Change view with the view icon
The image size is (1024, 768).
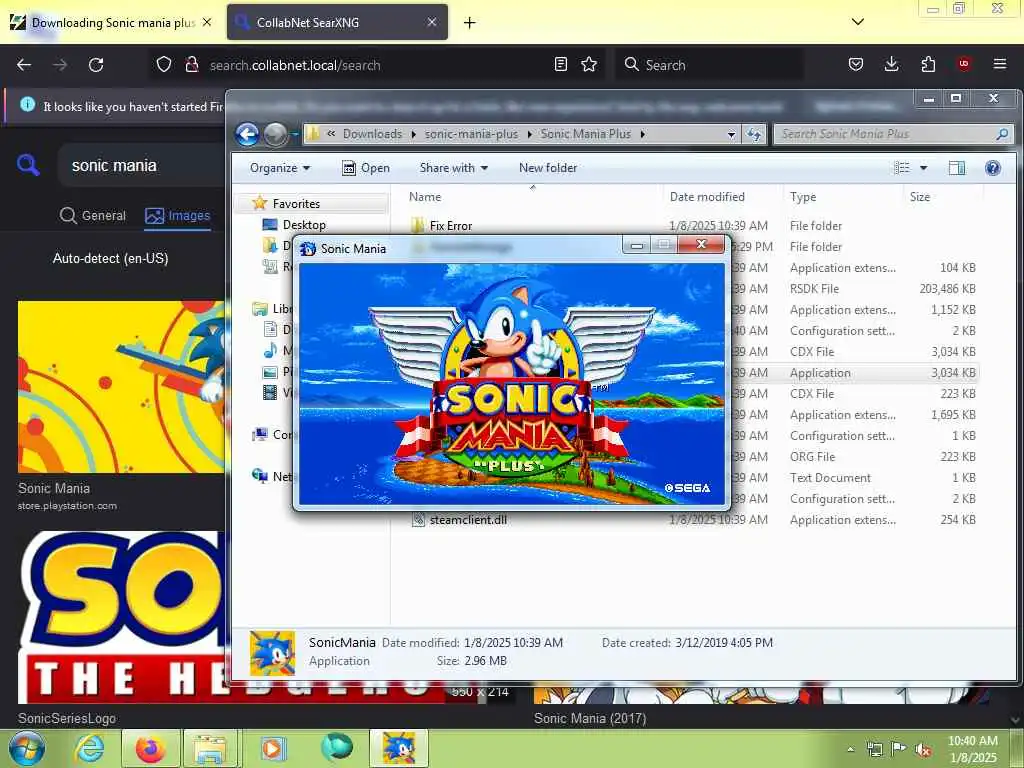(902, 168)
